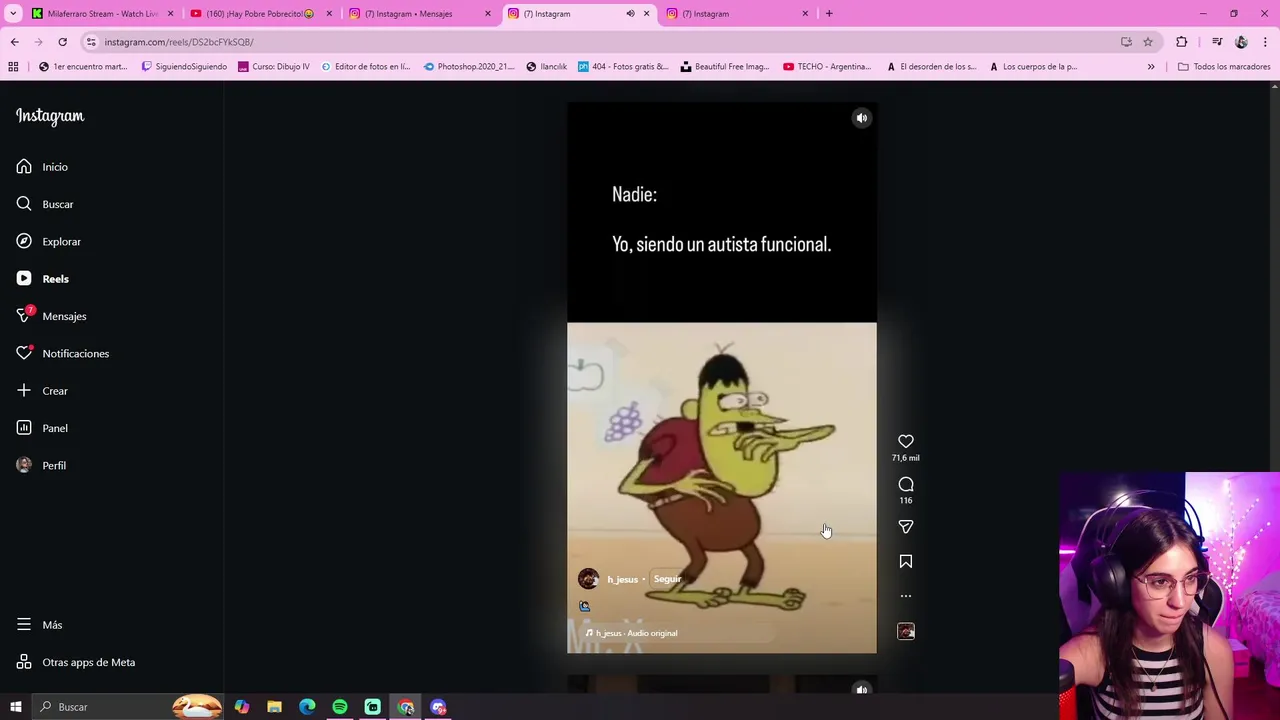Image resolution: width=1280 pixels, height=720 pixels.
Task: Open the llancilik bookmark
Action: pos(546,67)
